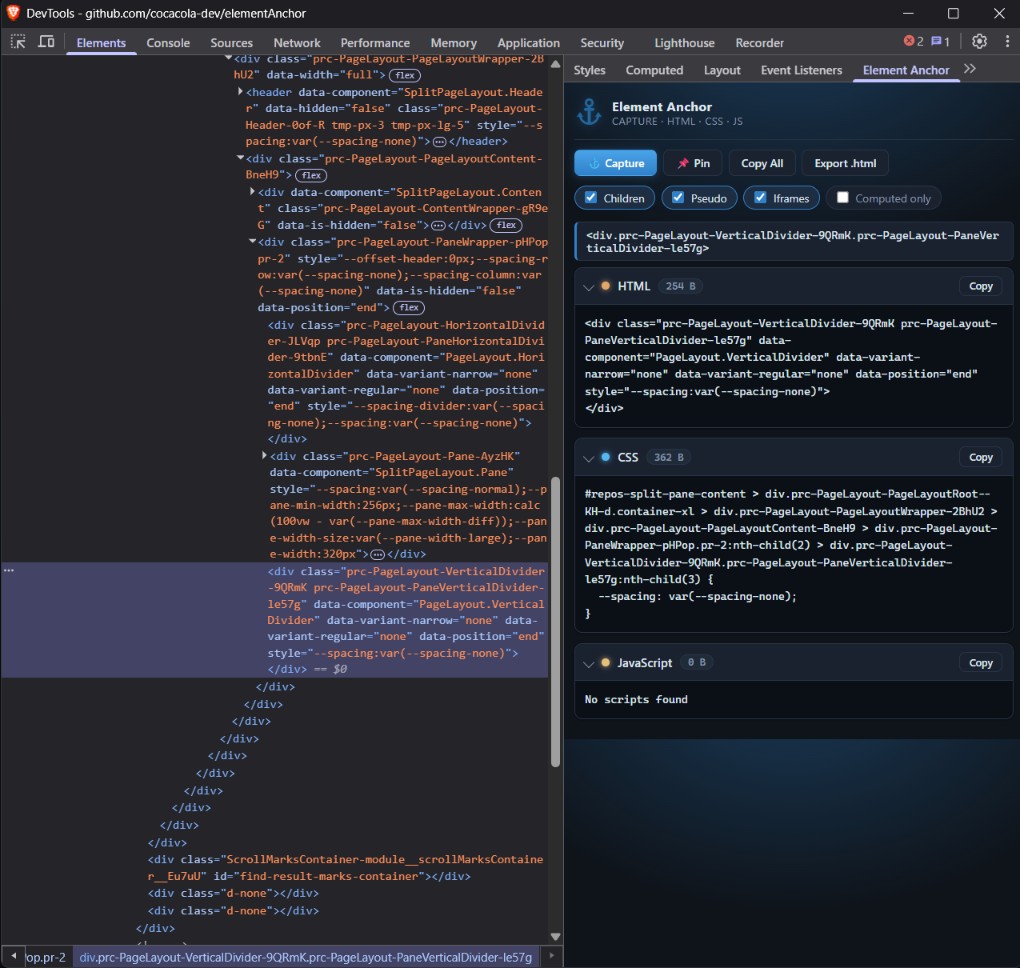Uncheck the Children checkbox
This screenshot has width=1020, height=968.
pyautogui.click(x=591, y=198)
